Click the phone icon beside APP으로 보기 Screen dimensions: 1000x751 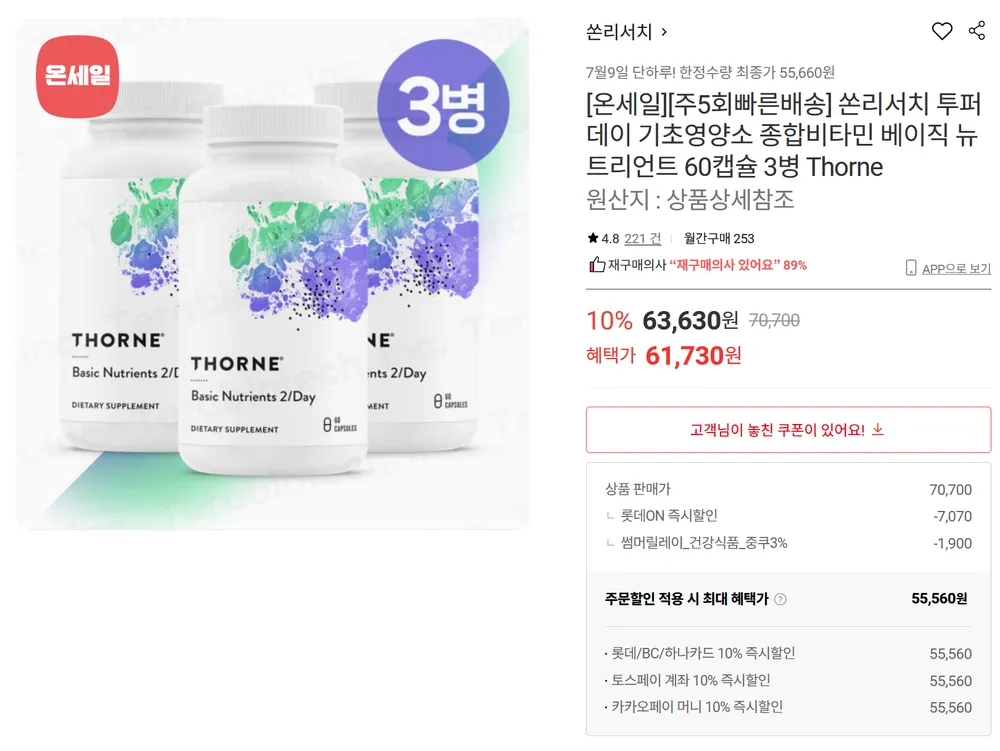coord(911,268)
